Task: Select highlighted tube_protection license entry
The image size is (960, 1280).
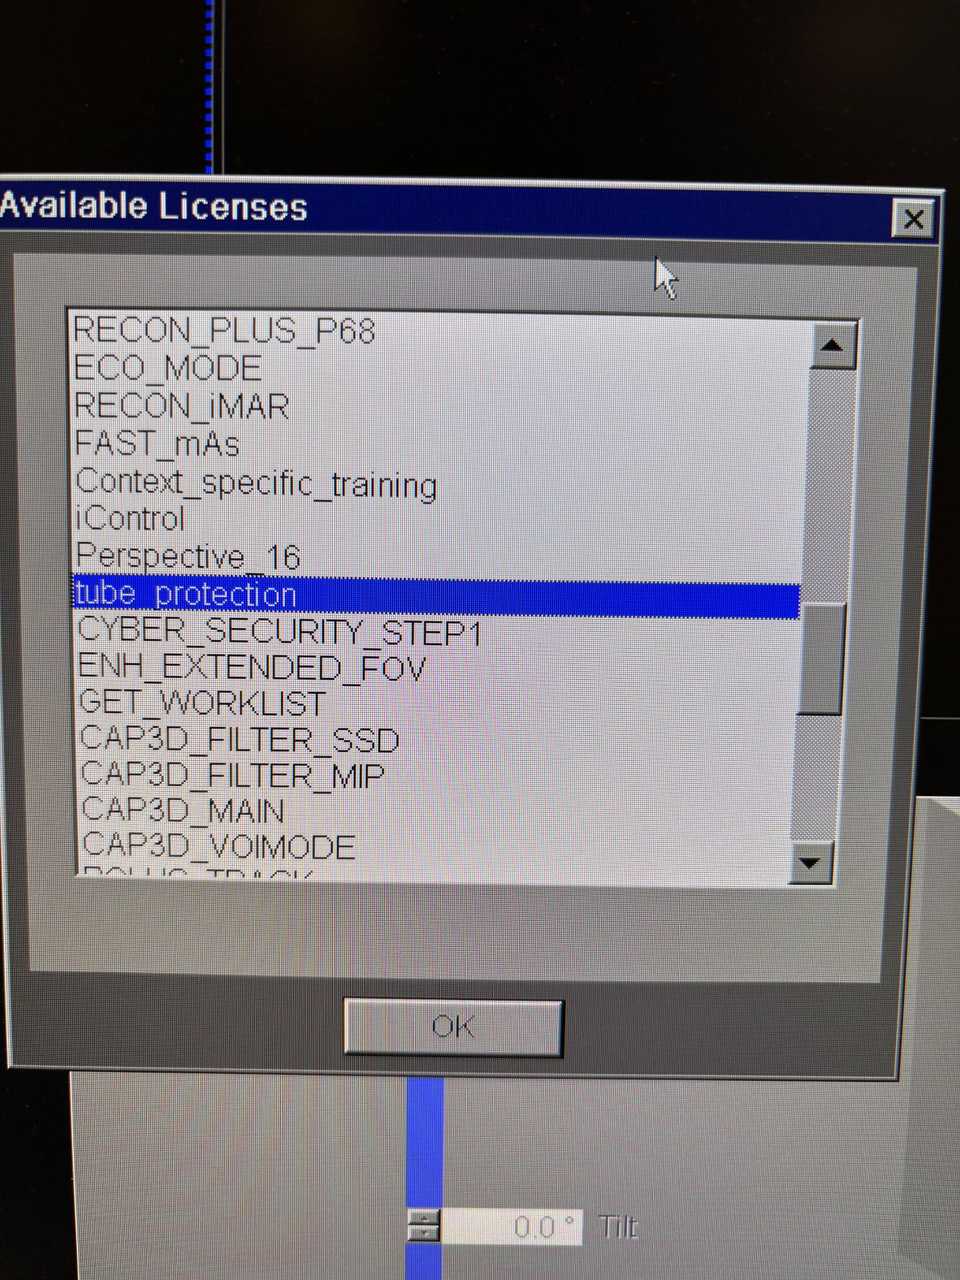Action: (186, 595)
